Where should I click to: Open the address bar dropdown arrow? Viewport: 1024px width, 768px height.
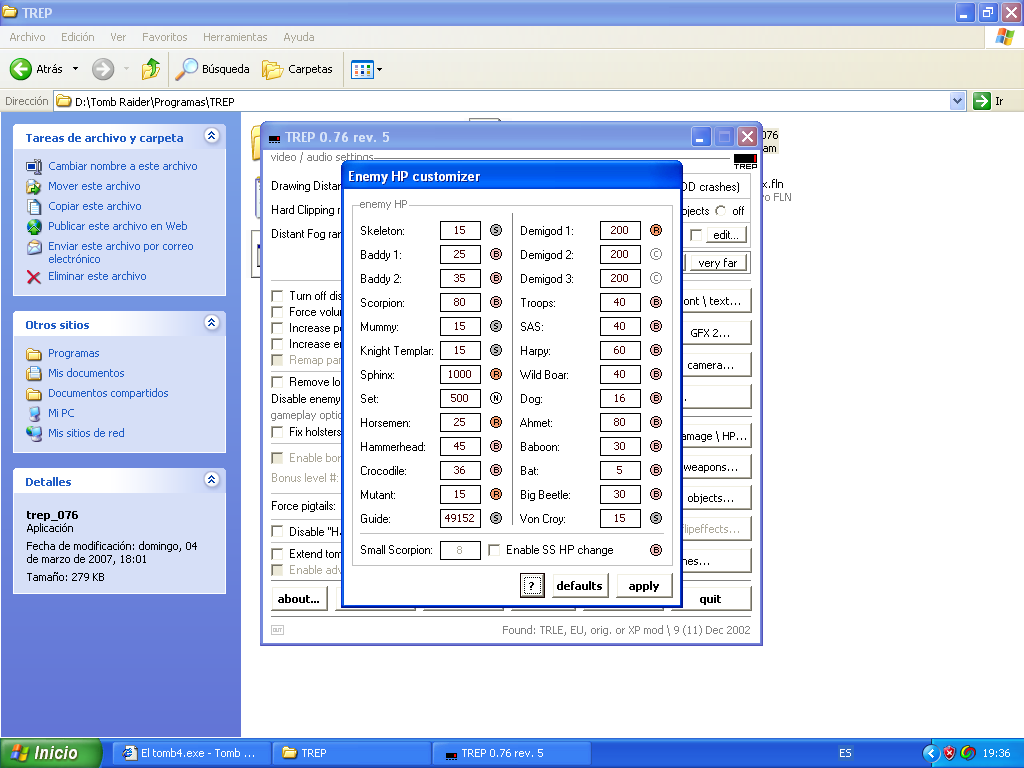click(x=957, y=101)
